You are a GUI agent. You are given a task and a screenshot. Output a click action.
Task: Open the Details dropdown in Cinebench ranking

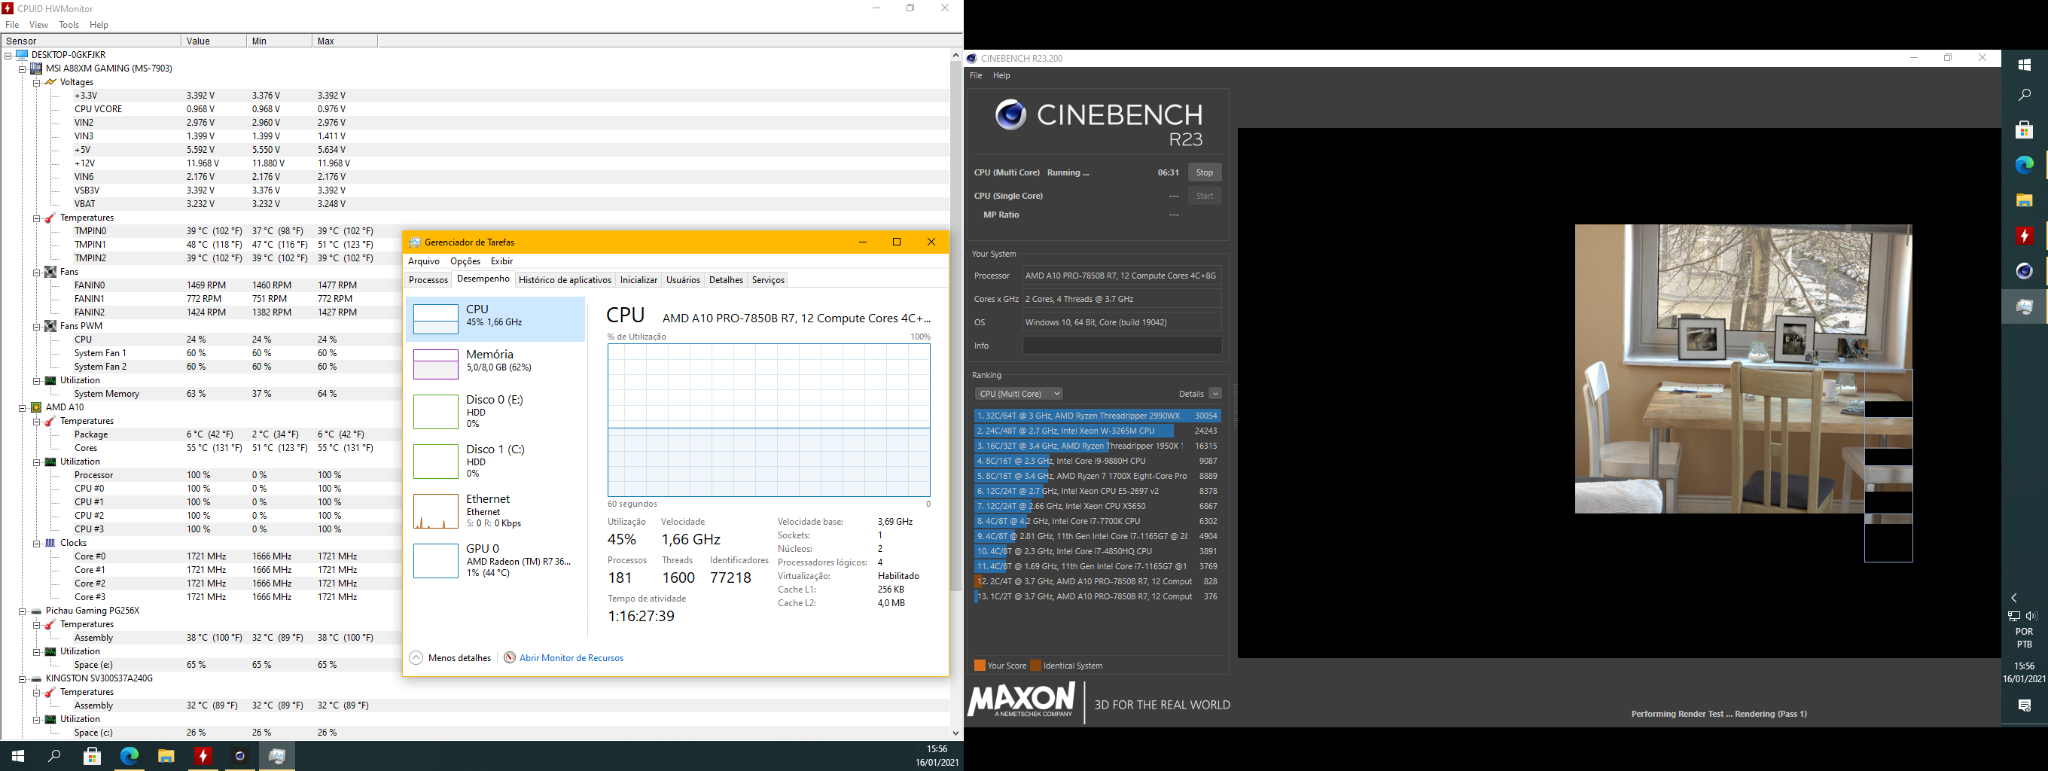tap(1215, 394)
